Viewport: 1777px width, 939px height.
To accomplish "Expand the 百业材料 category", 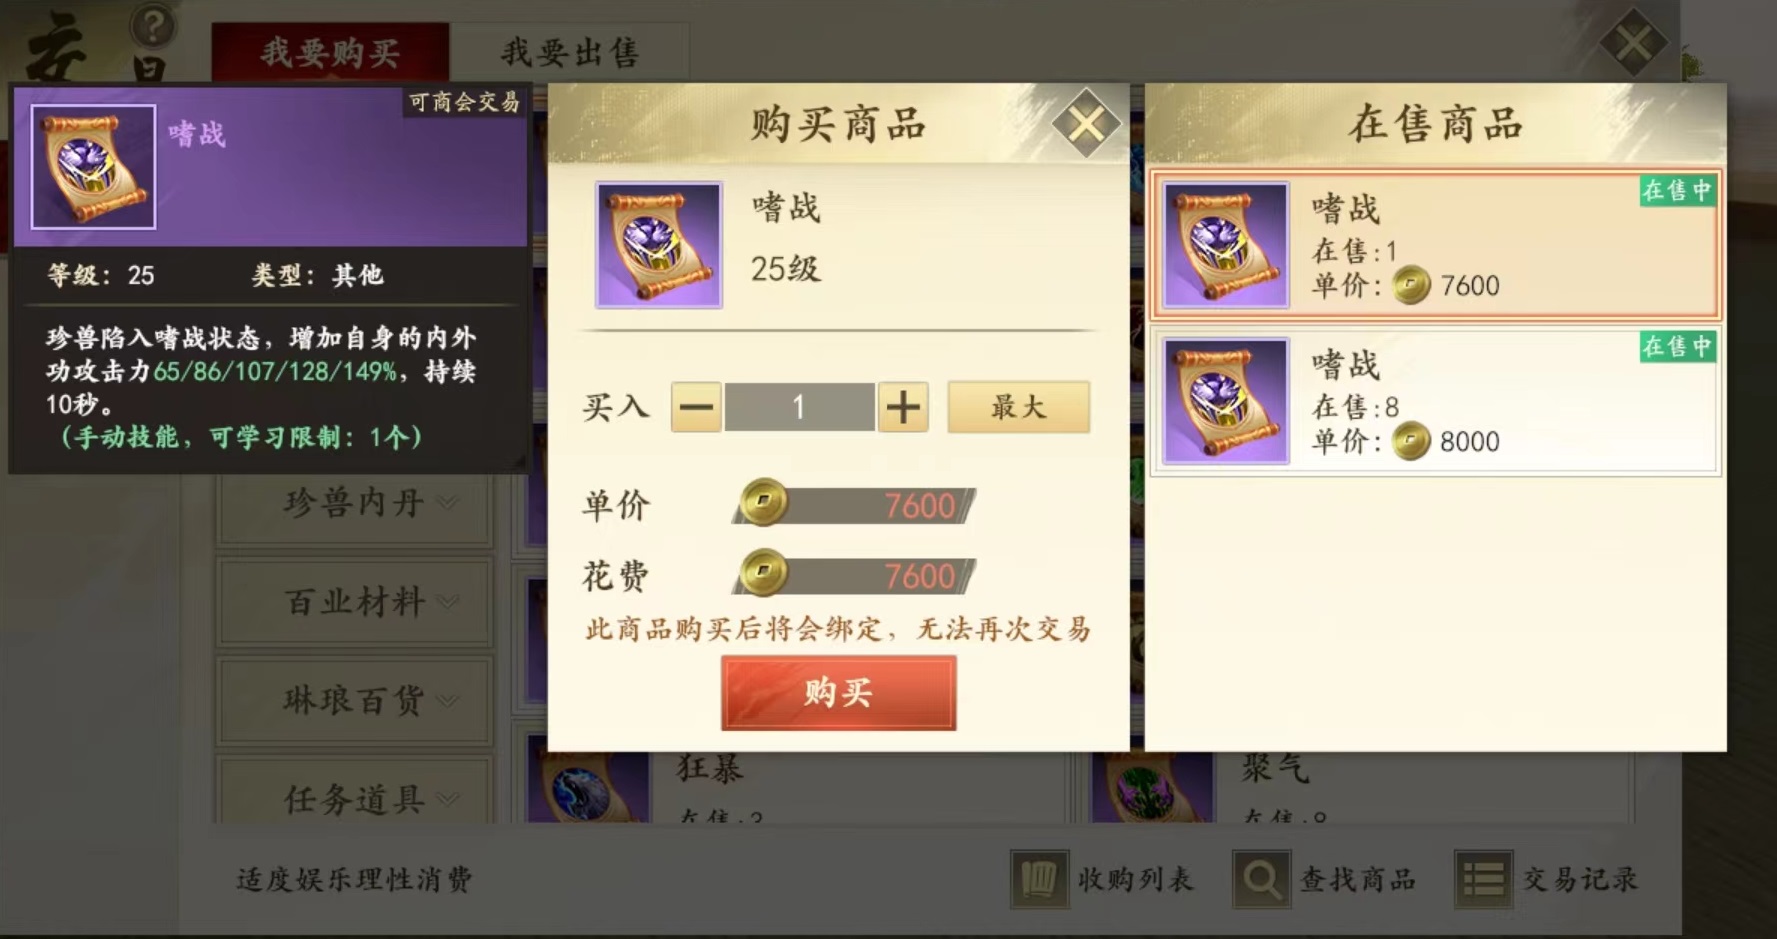I will coord(355,602).
